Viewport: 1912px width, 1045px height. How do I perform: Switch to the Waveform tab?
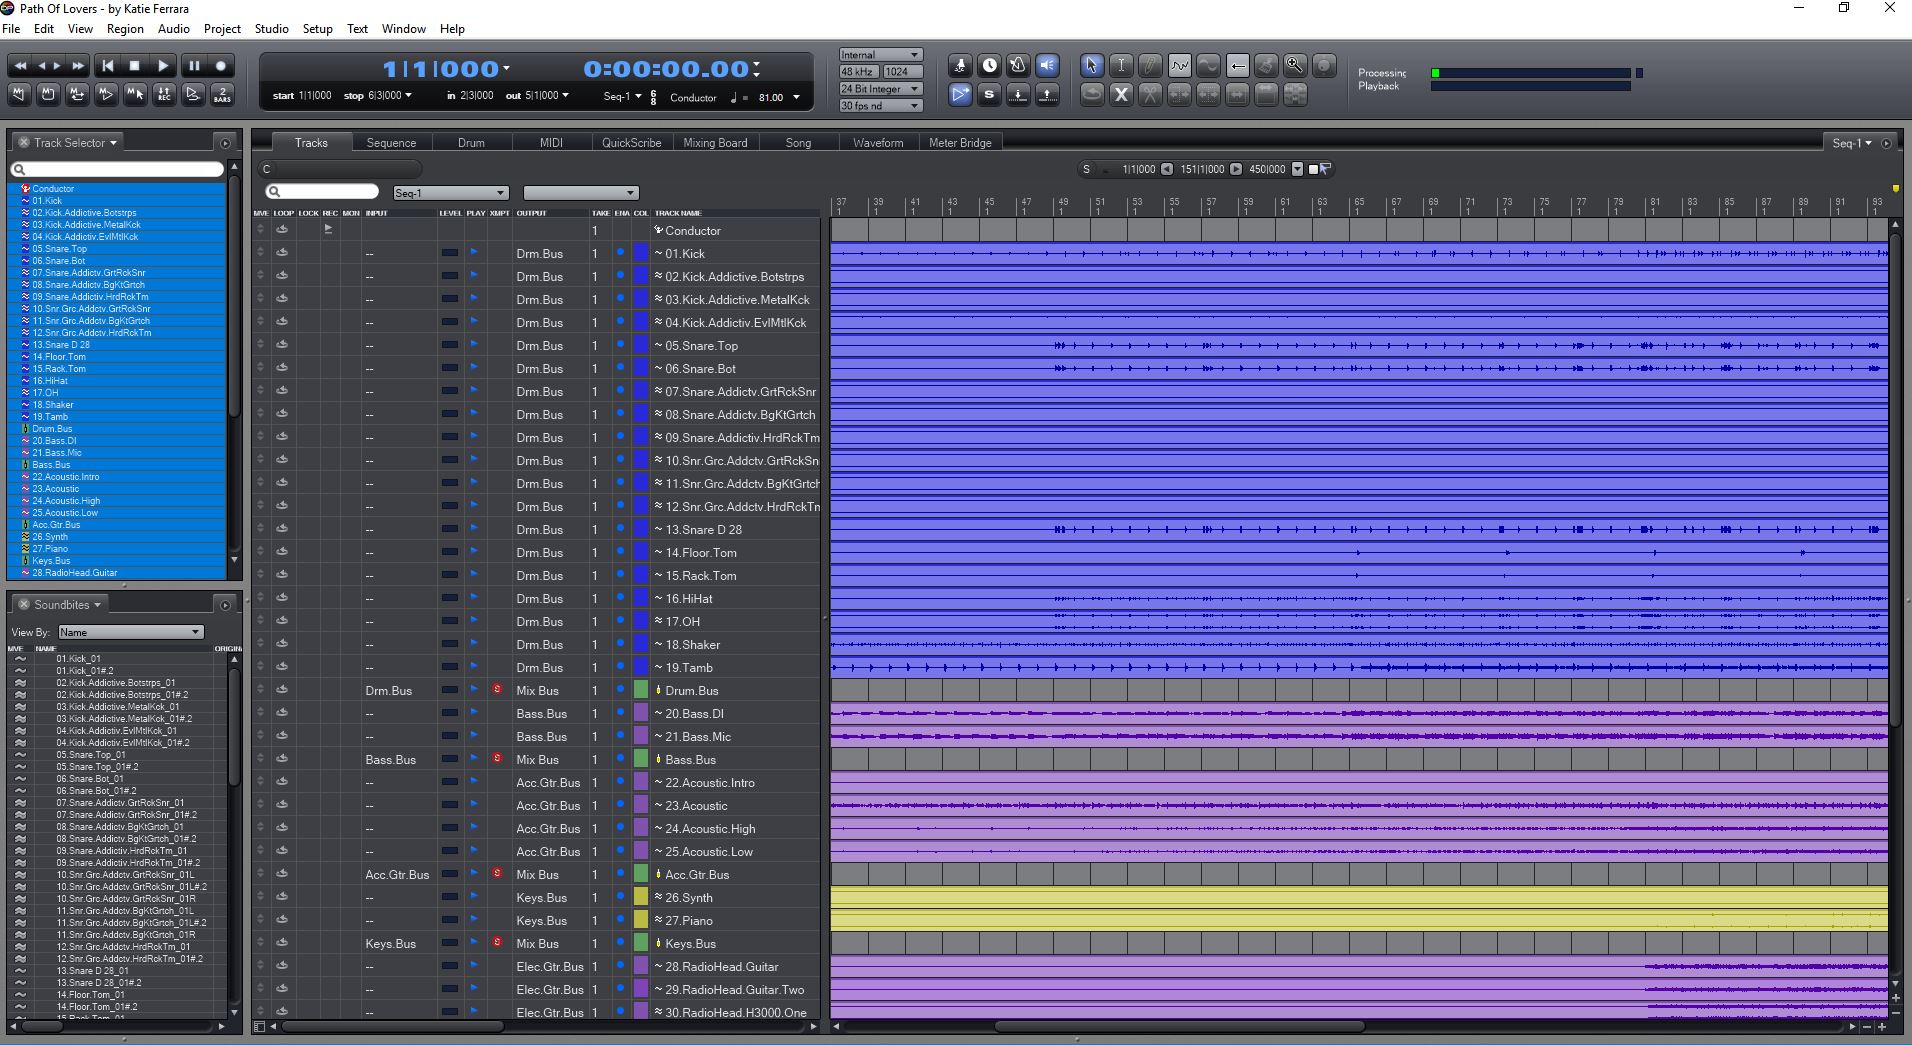coord(878,143)
